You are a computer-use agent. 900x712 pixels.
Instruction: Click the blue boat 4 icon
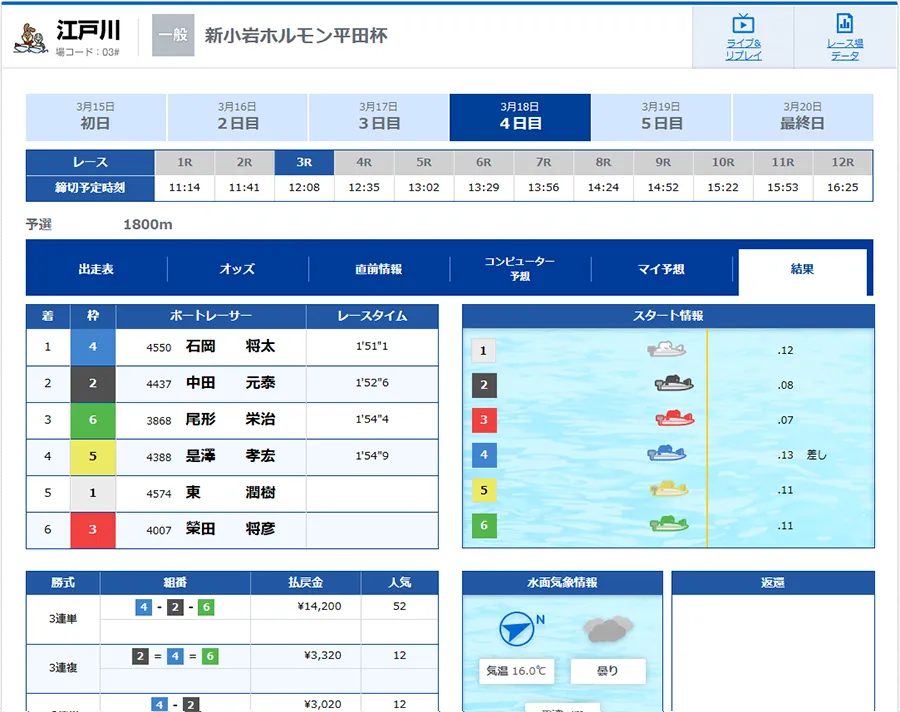667,454
